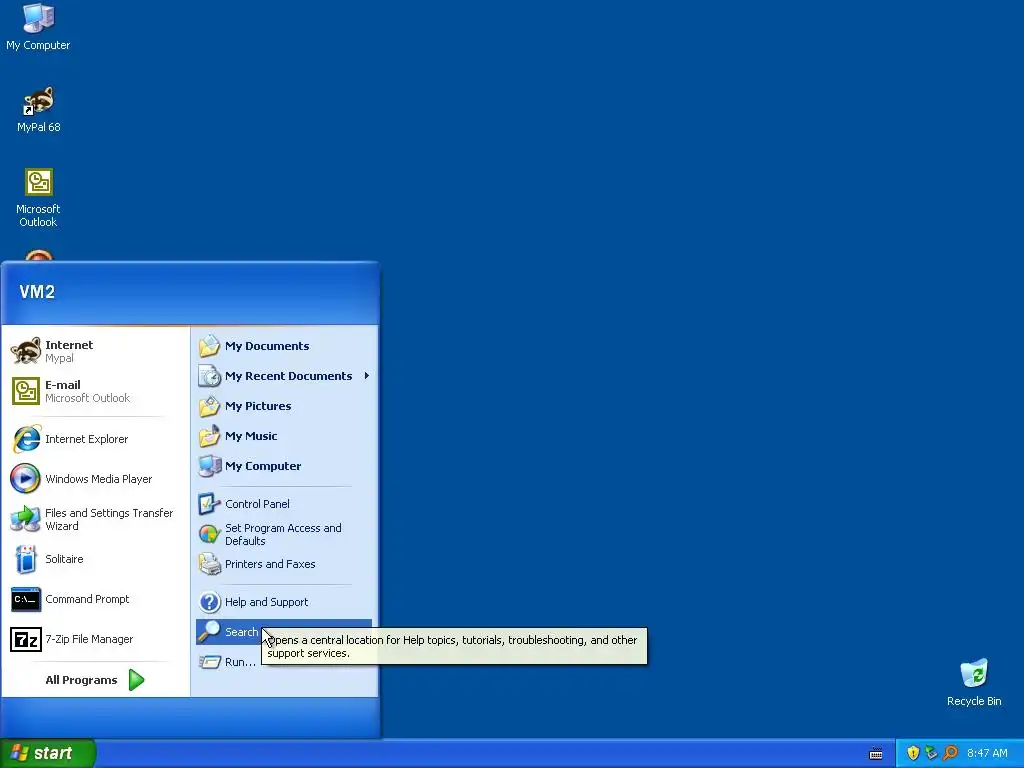Click the on-screen keyboard taskbar icon
This screenshot has height=768, width=1024.
[876, 754]
